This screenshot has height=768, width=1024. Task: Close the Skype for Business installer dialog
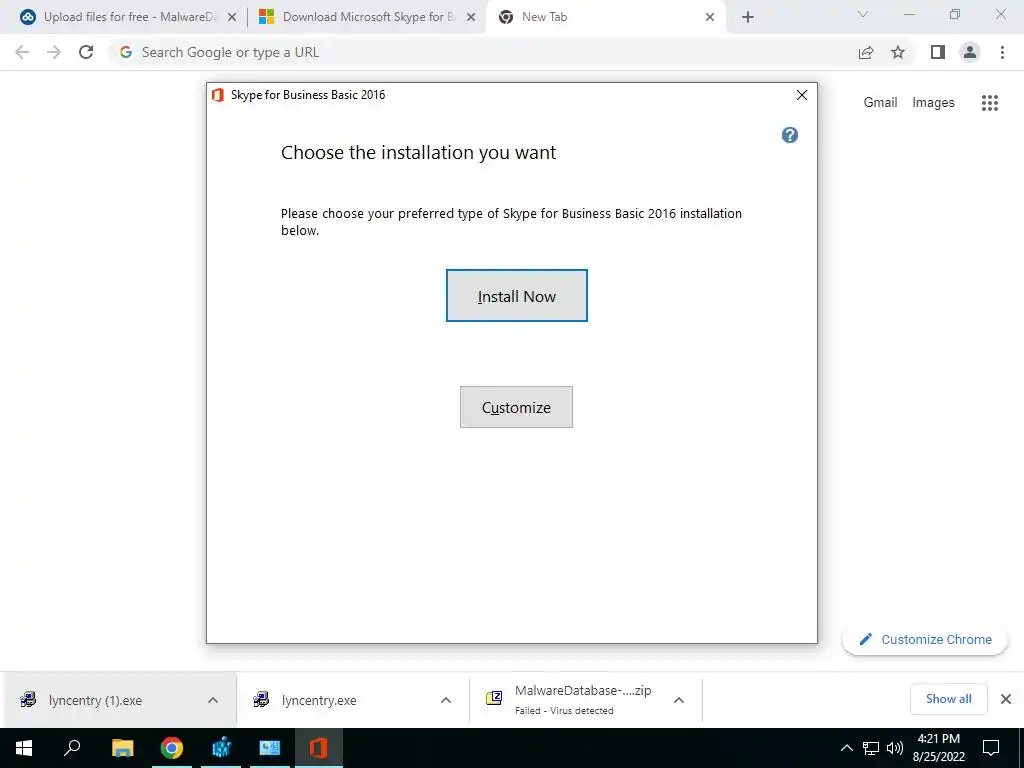pyautogui.click(x=802, y=95)
